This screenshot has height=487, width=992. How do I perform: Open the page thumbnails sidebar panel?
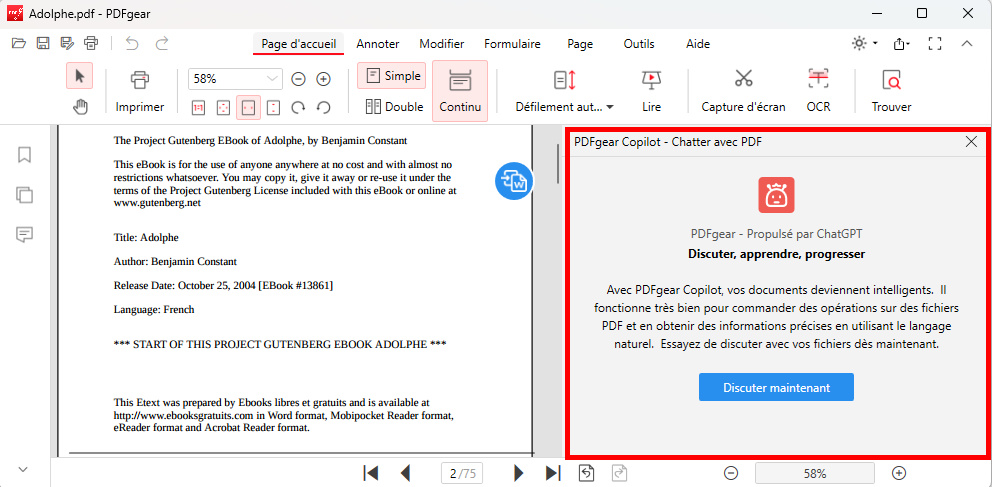[x=25, y=195]
